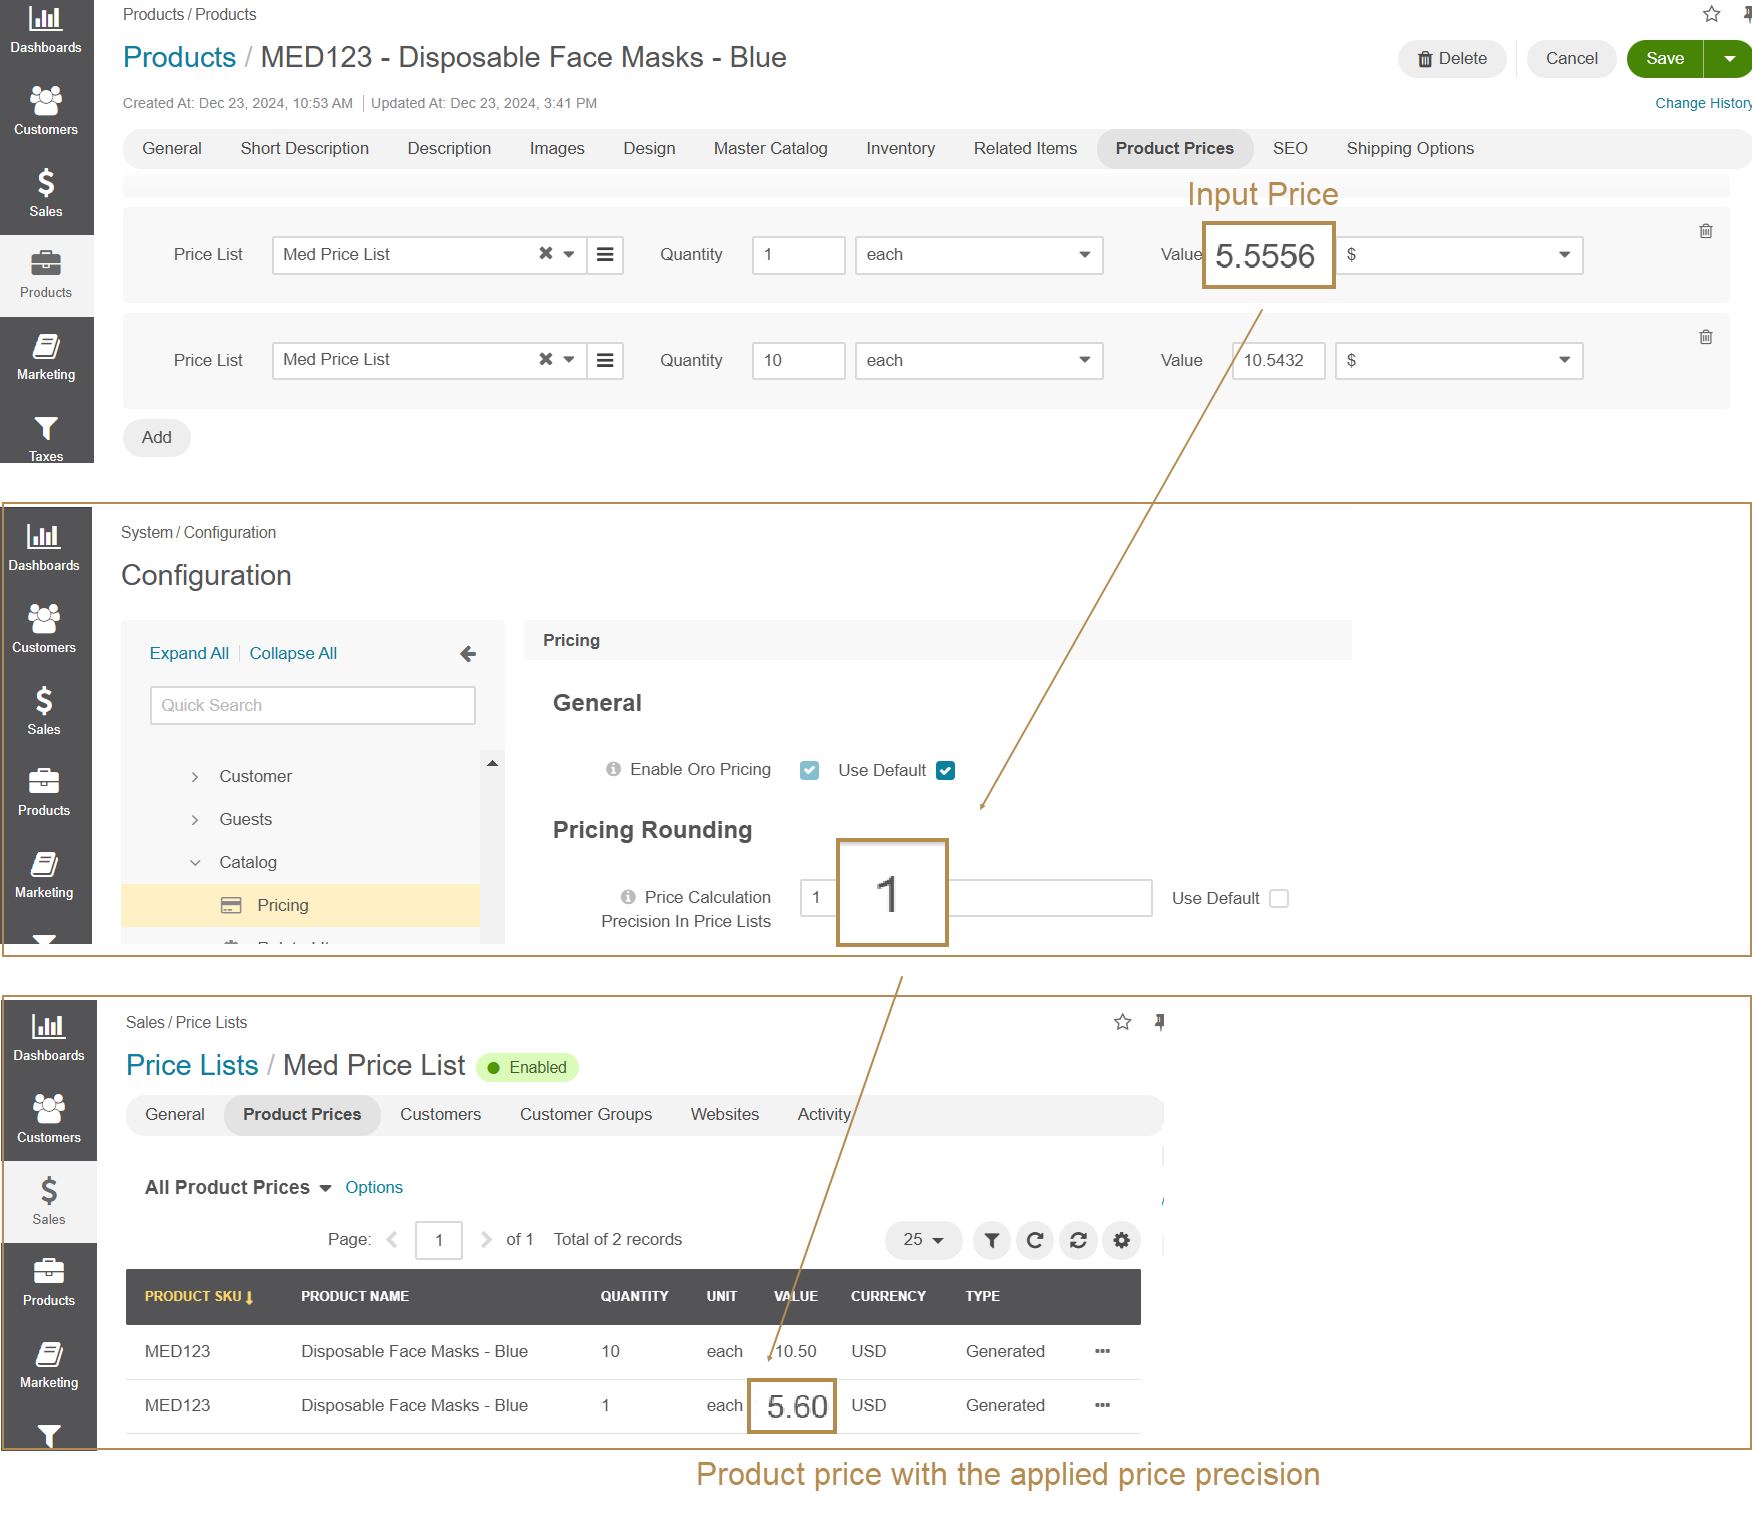Switch to the Inventory tab
This screenshot has width=1752, height=1519.
pyautogui.click(x=900, y=148)
